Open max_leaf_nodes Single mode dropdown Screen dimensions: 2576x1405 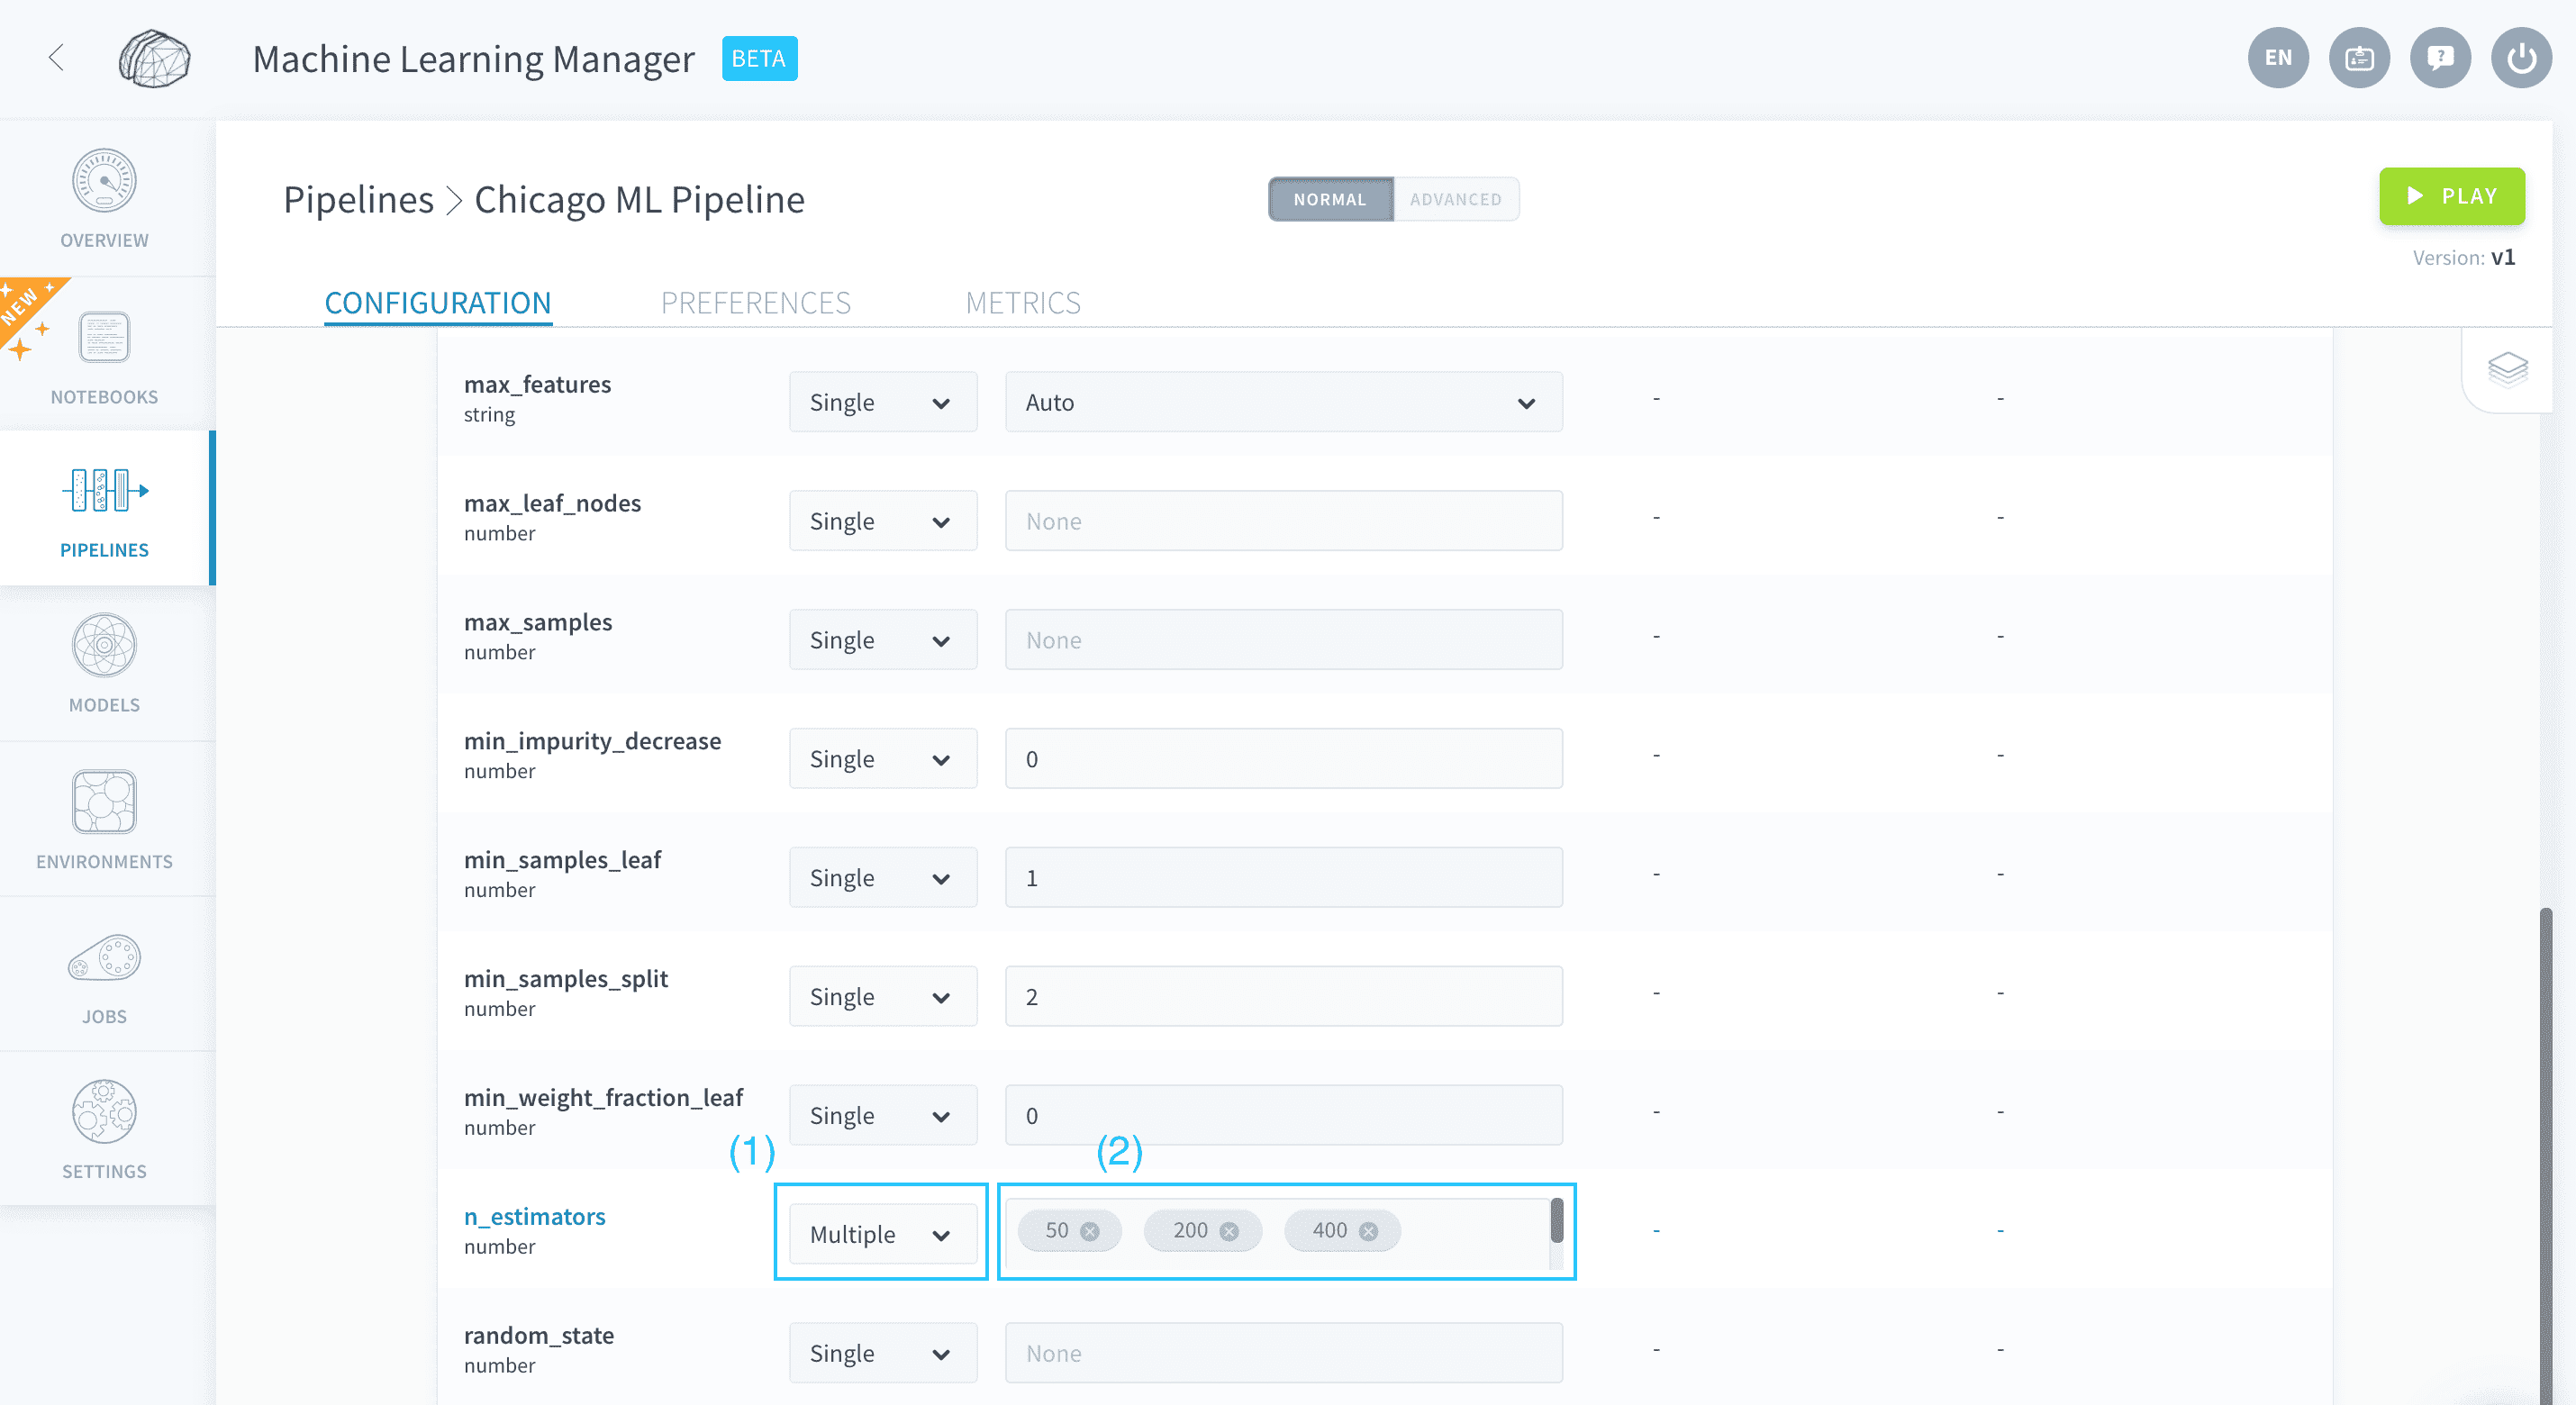[x=883, y=521]
